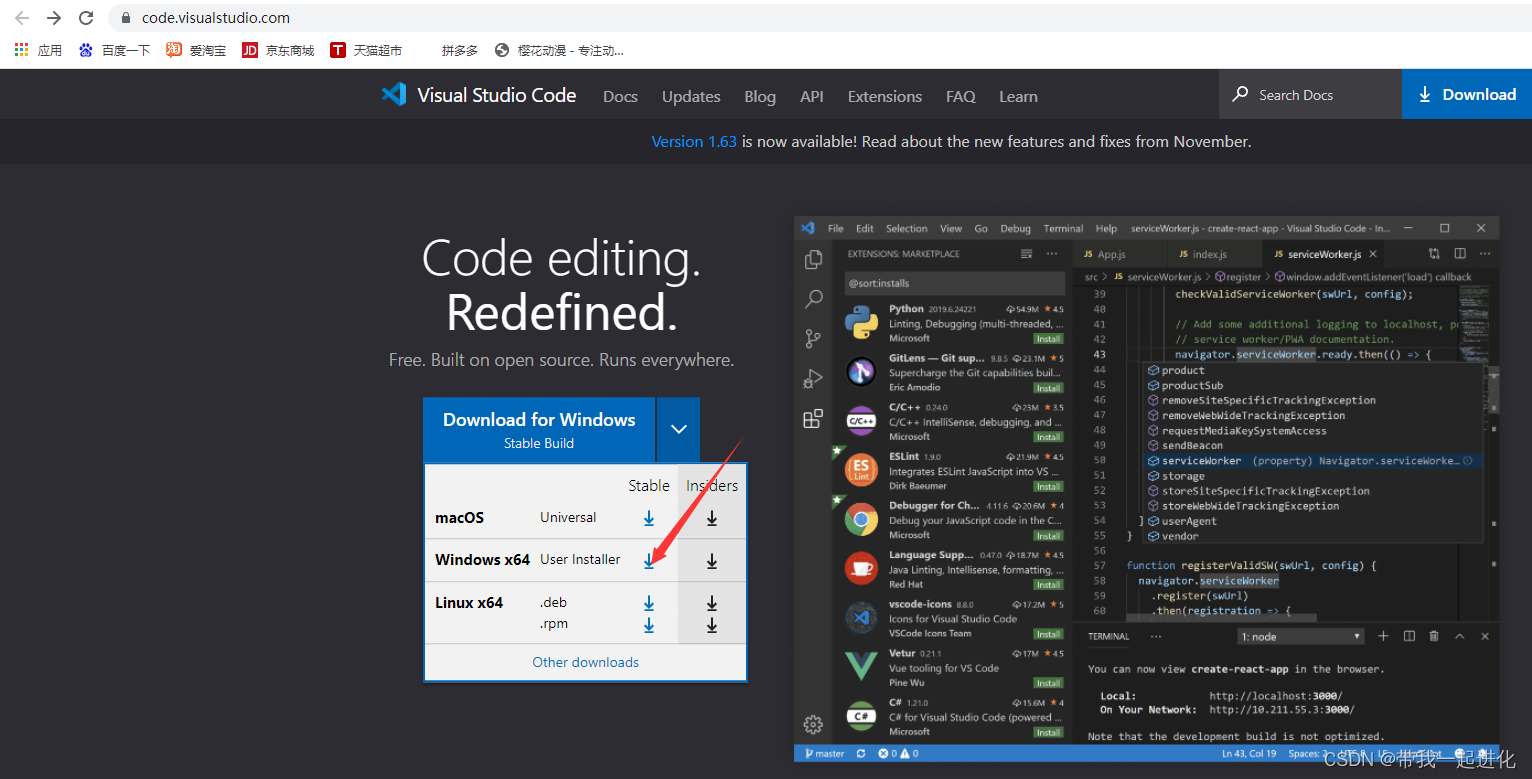
Task: Open the 爱淘宝 bookmark
Action: pos(196,50)
